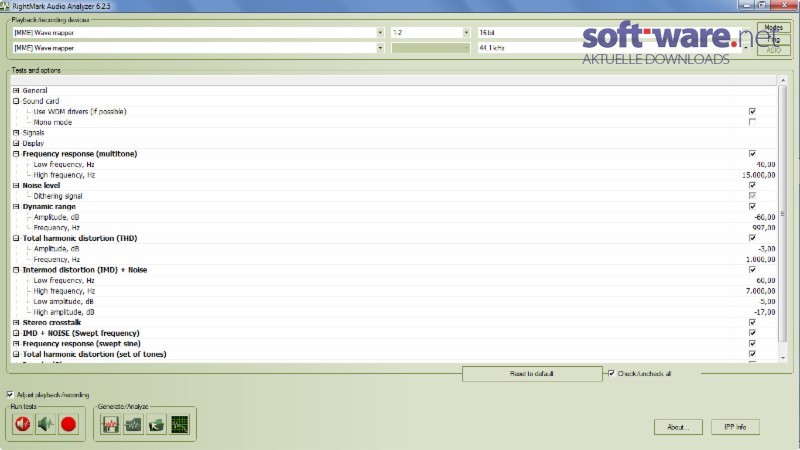The height and width of the screenshot is (450, 800).
Task: Click the -17,00 high amplitude value
Action: [x=765, y=312]
